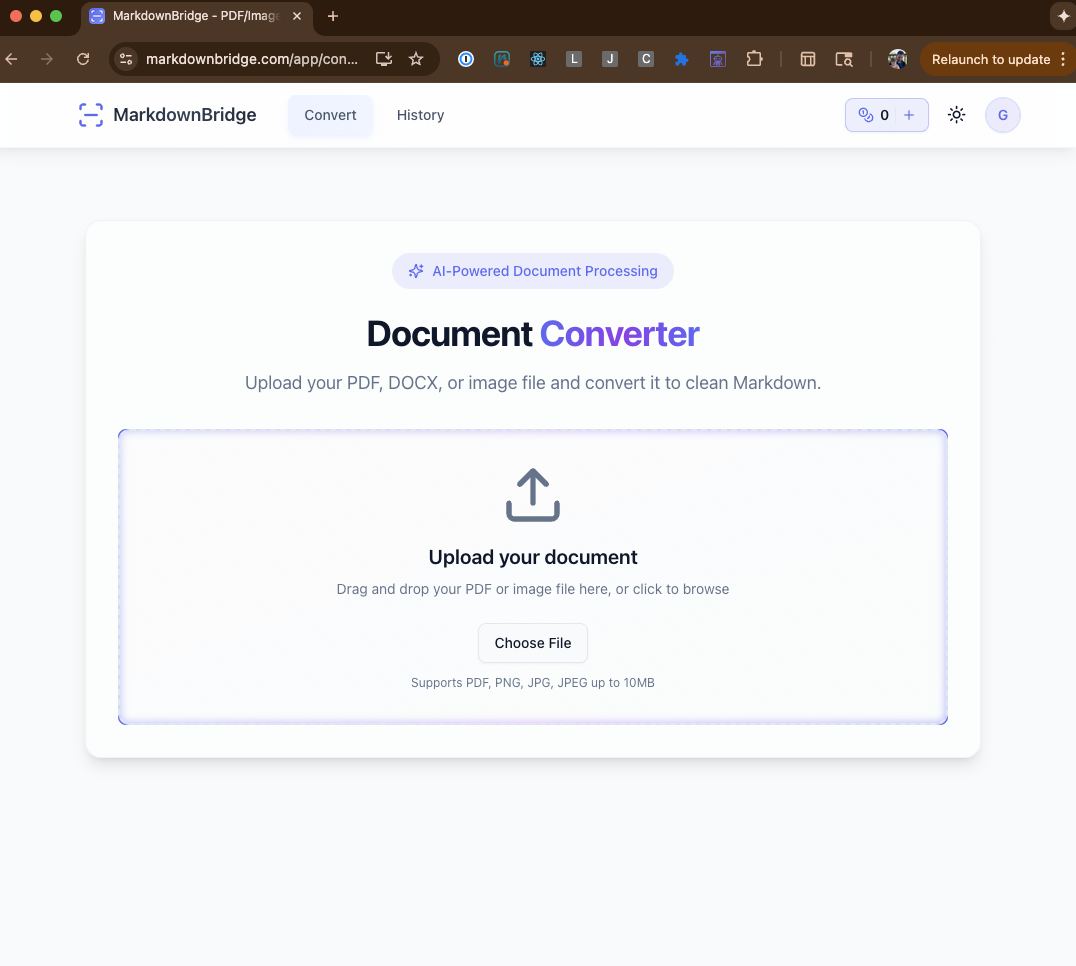Reload the page
The height and width of the screenshot is (966, 1076).
pyautogui.click(x=83, y=60)
